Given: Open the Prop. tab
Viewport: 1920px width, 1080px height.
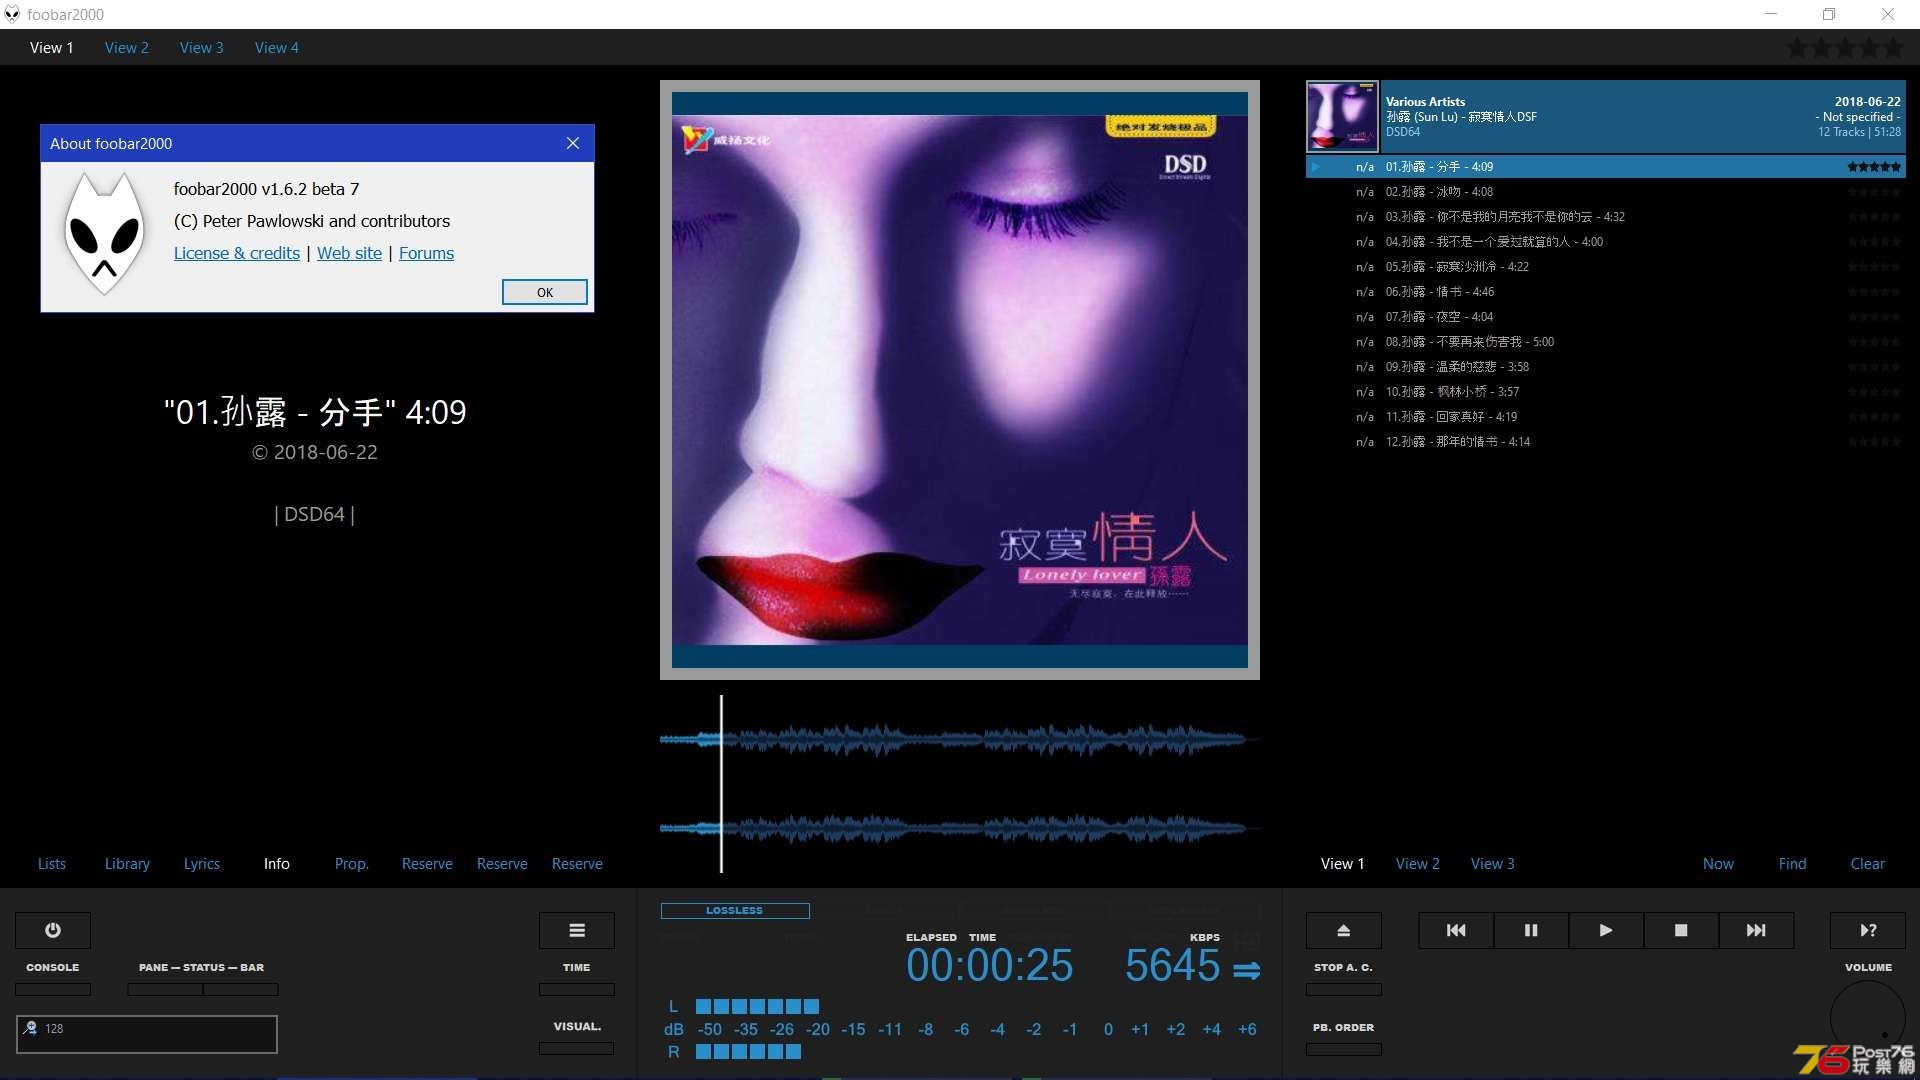Looking at the screenshot, I should [352, 863].
